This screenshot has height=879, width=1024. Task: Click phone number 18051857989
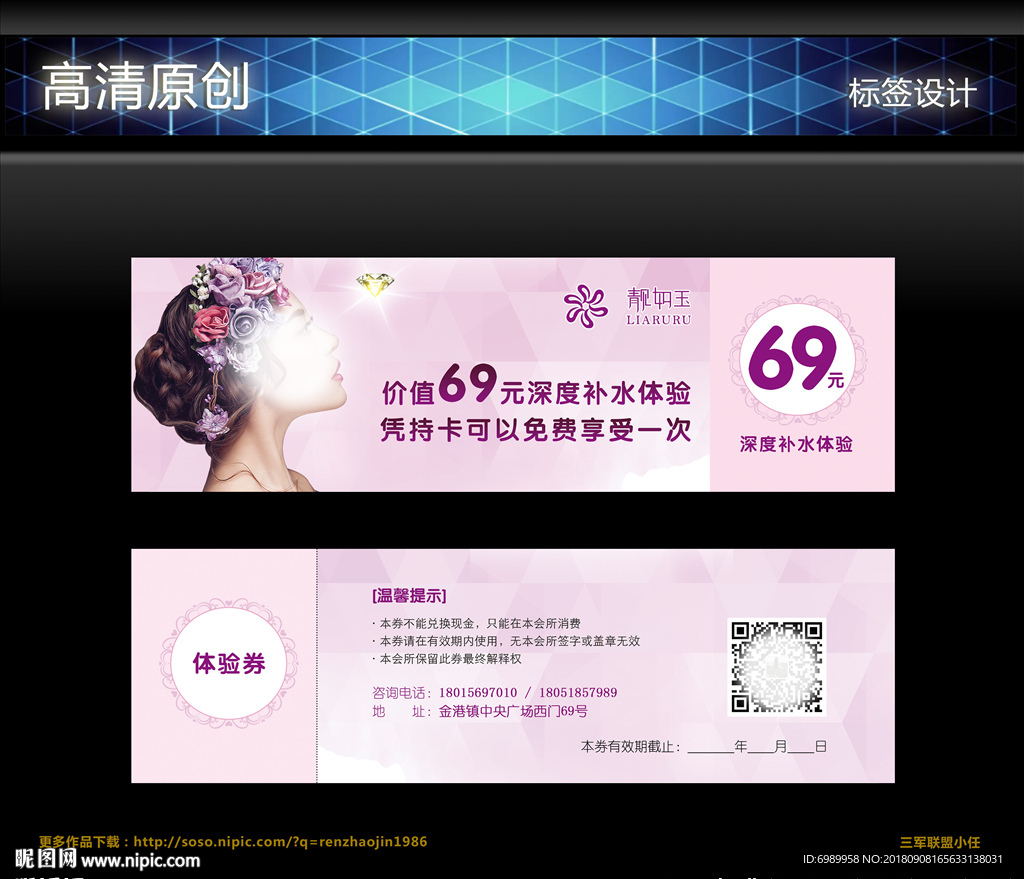pos(578,692)
